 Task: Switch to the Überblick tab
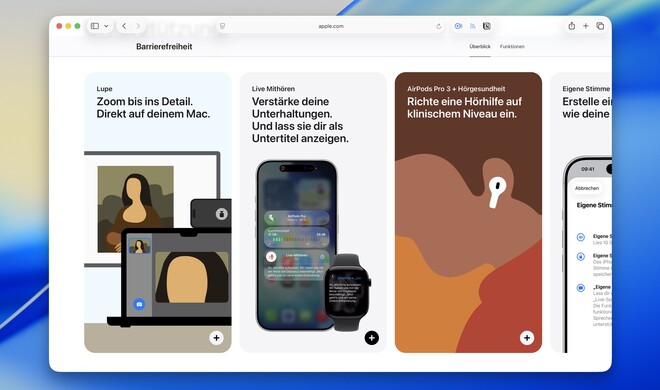click(x=480, y=47)
